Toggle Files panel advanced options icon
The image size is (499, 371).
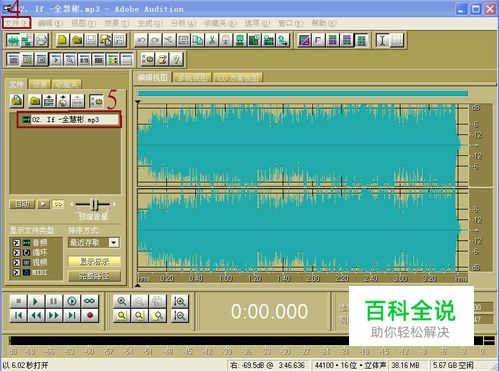[96, 101]
